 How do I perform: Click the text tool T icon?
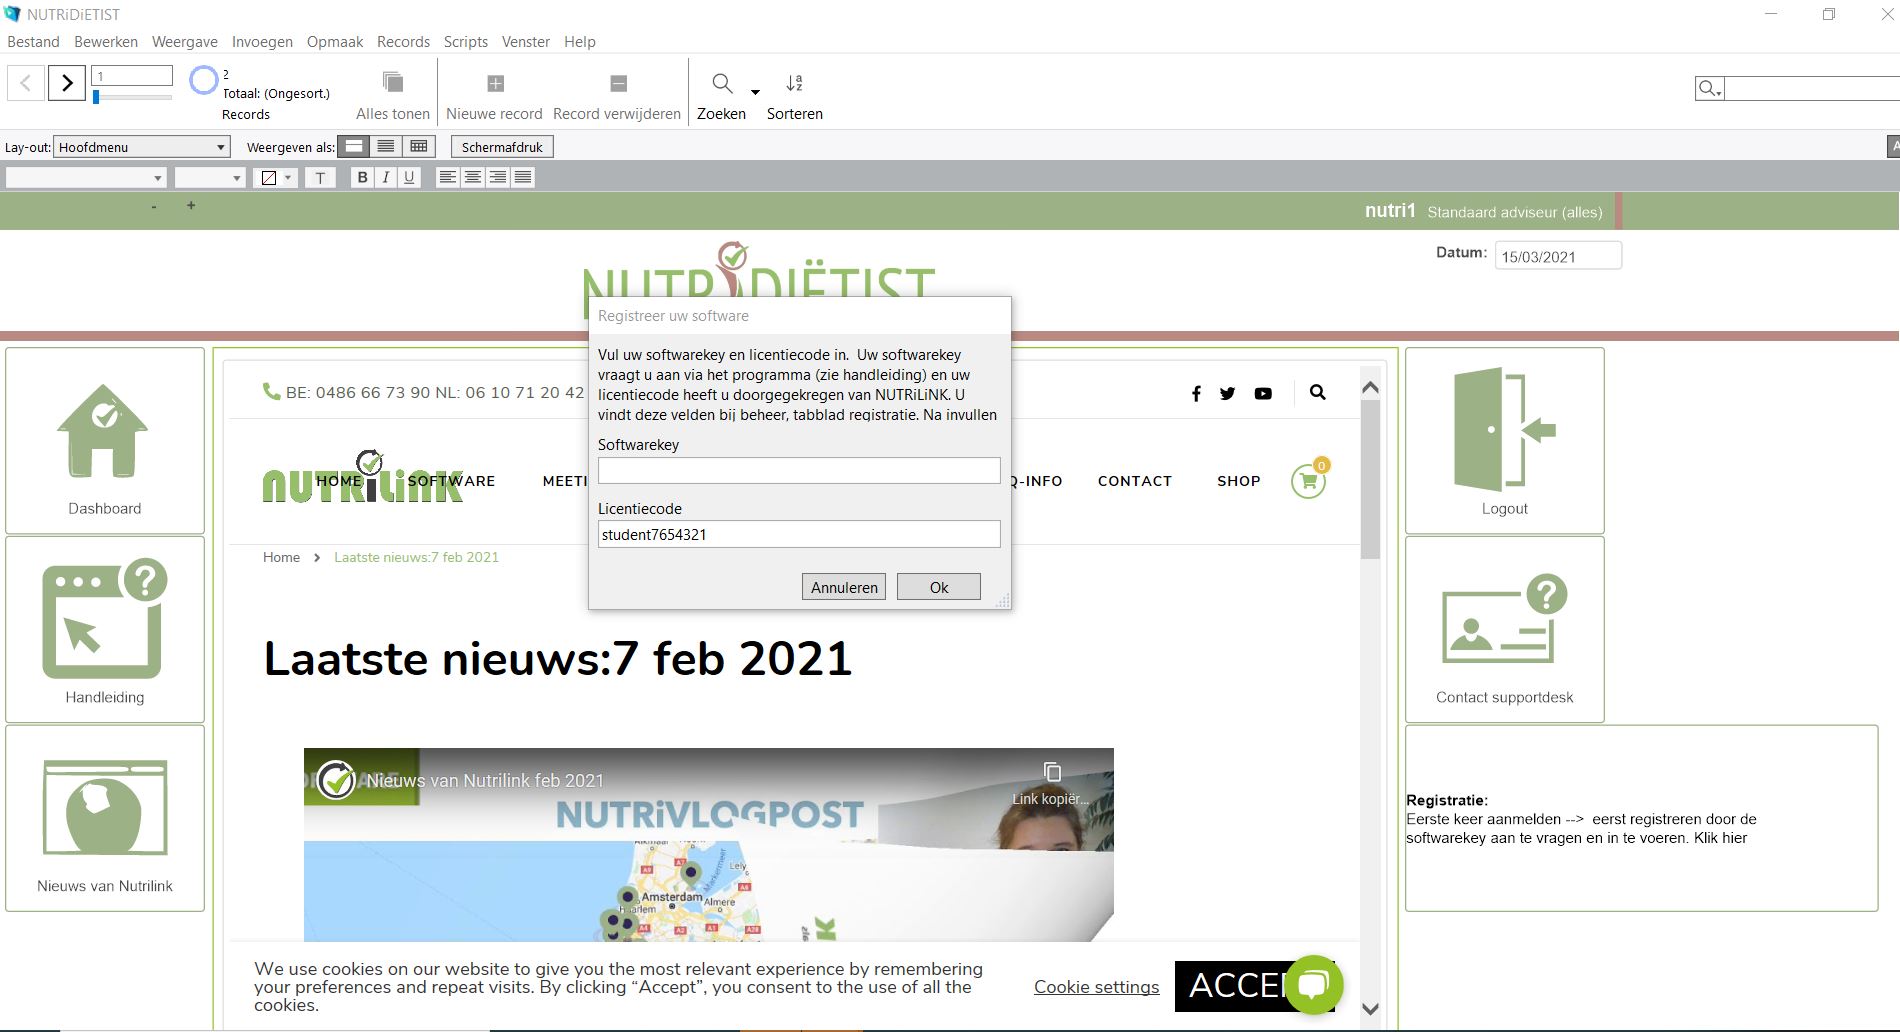(320, 177)
